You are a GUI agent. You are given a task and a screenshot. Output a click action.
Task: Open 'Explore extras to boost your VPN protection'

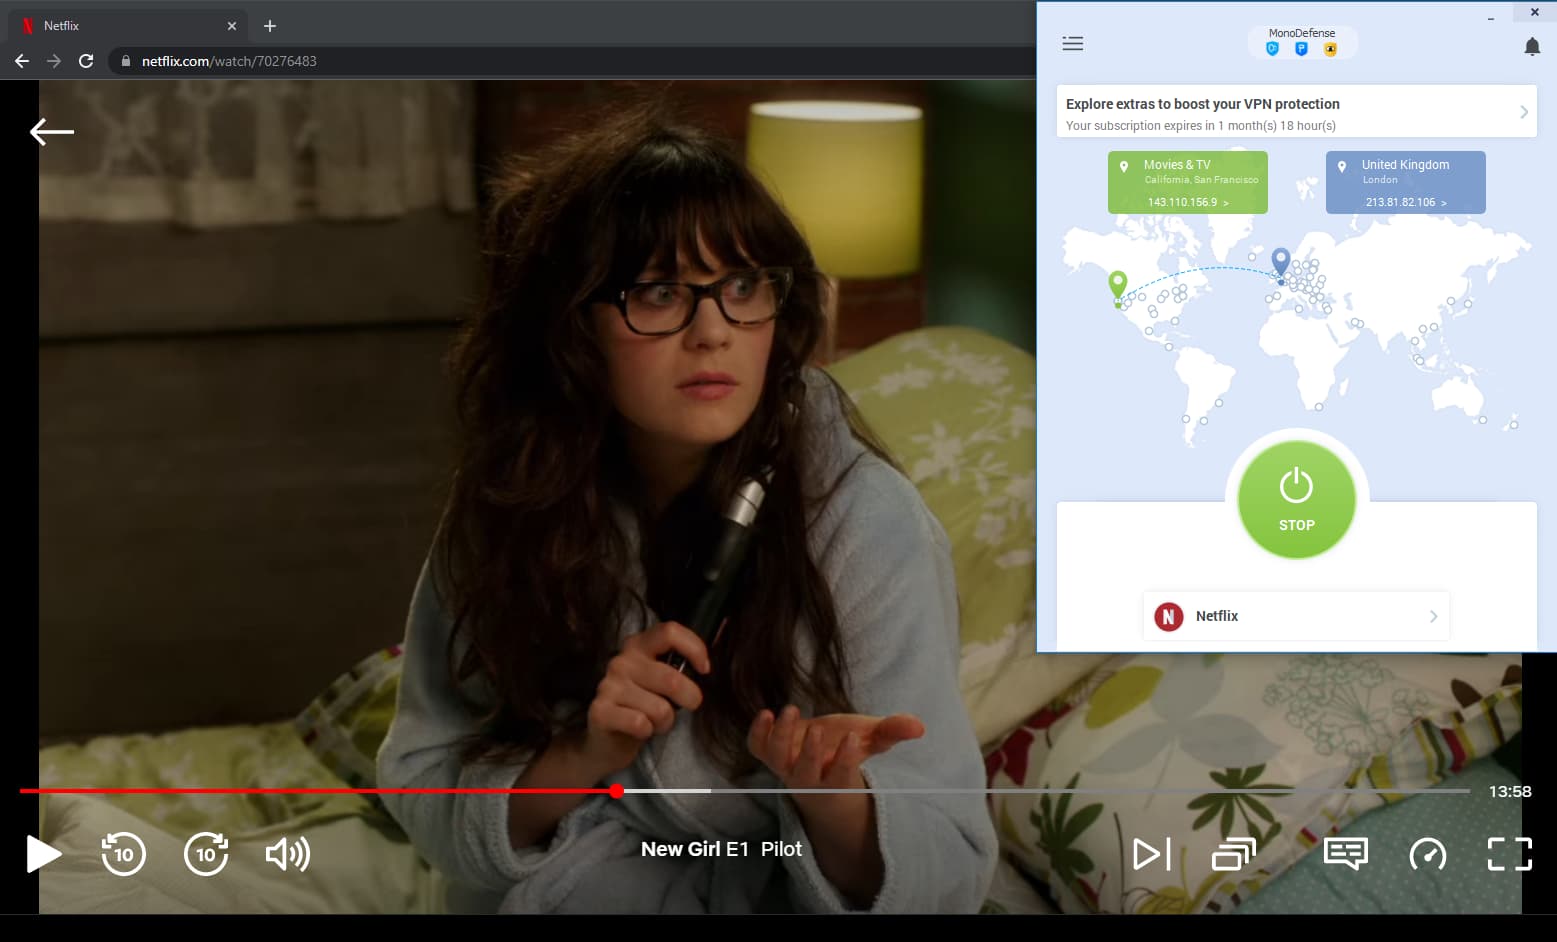pyautogui.click(x=1296, y=111)
